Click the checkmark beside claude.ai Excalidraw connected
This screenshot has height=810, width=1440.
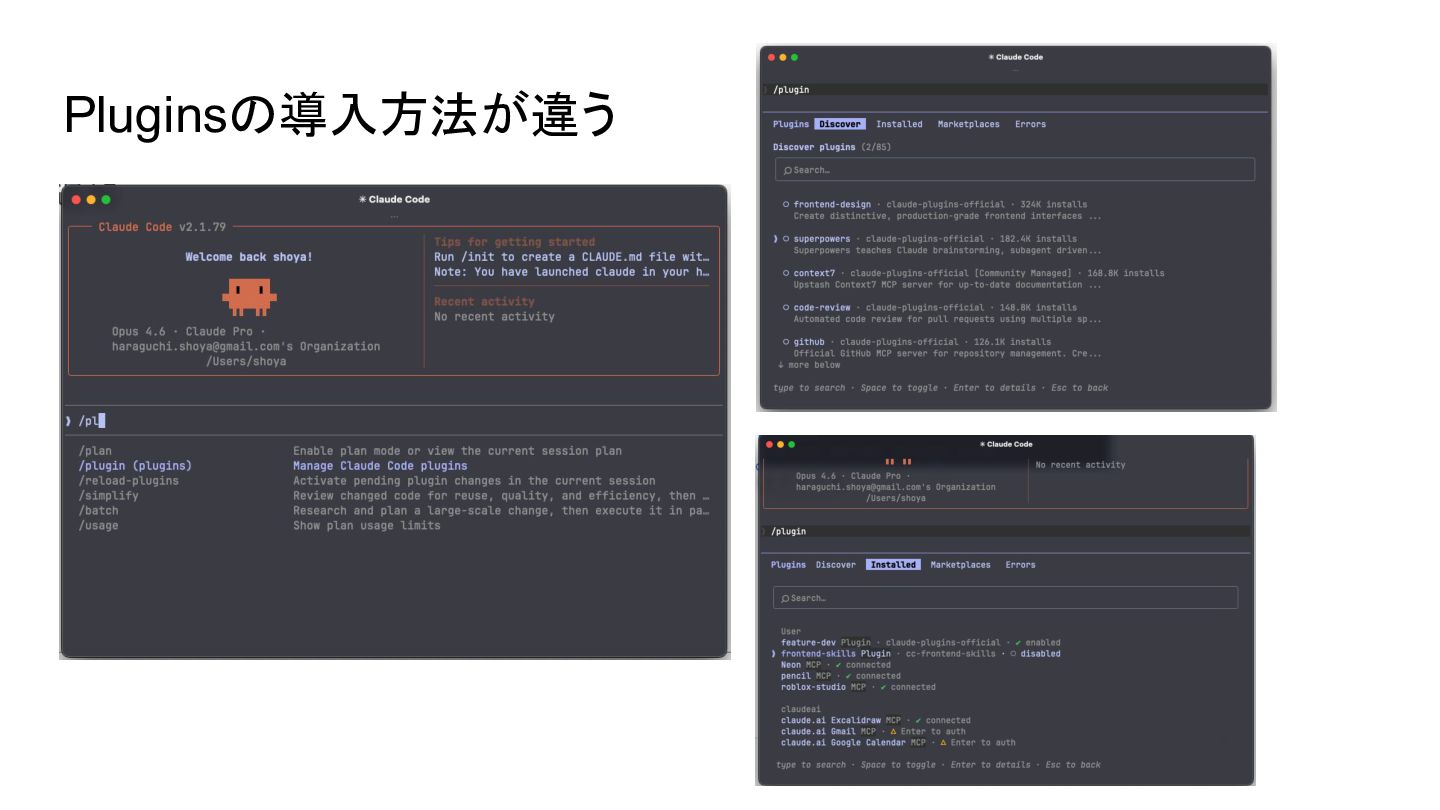[918, 720]
